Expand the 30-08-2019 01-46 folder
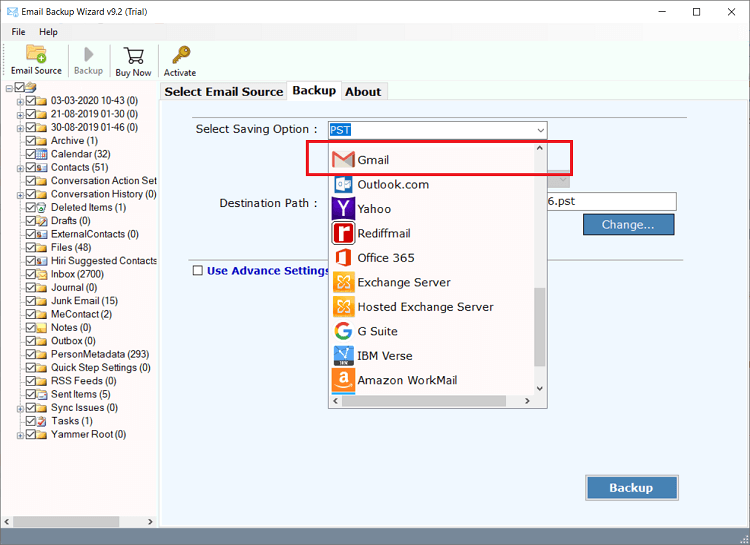Screen dimensions: 750x545 click(x=20, y=128)
